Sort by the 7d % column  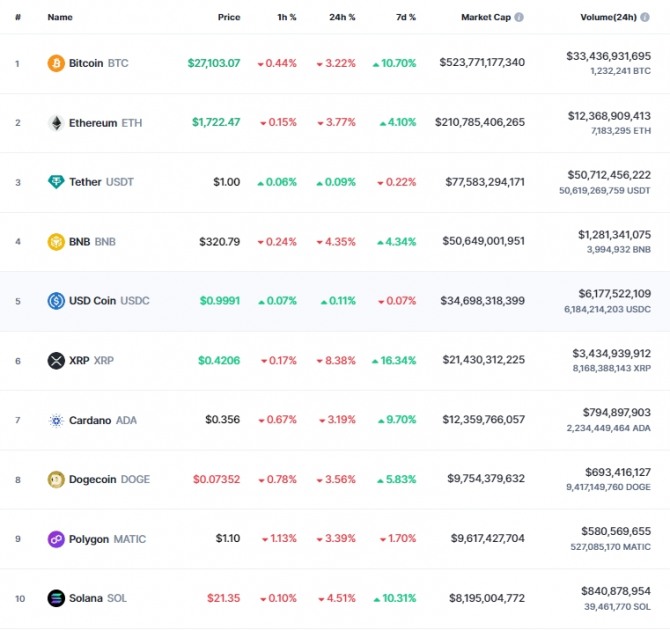point(404,18)
